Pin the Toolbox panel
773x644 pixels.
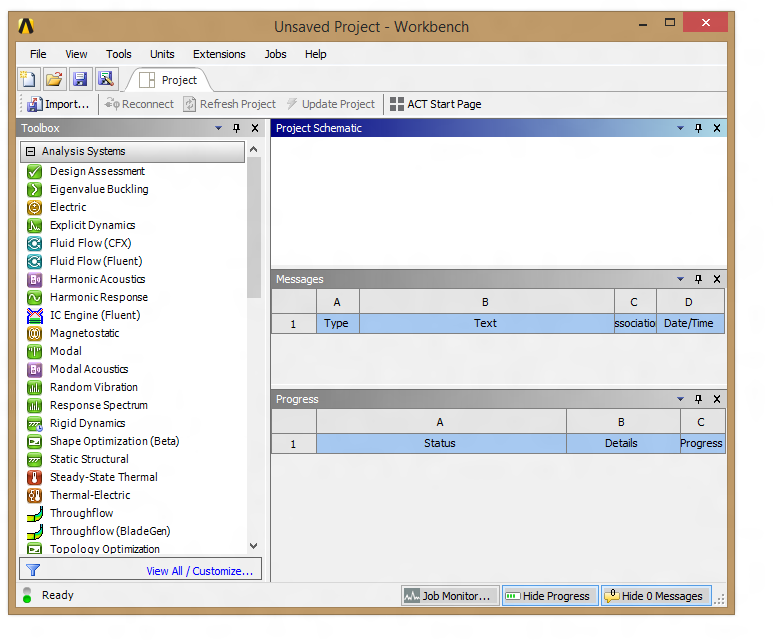point(237,128)
